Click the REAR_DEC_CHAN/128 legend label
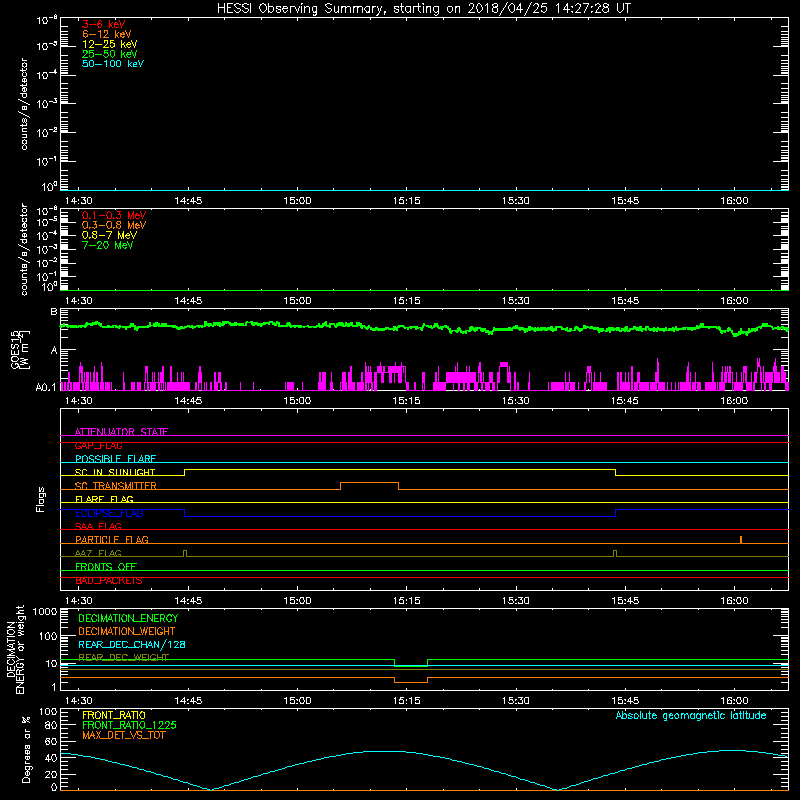This screenshot has height=800, width=800. click(132, 645)
